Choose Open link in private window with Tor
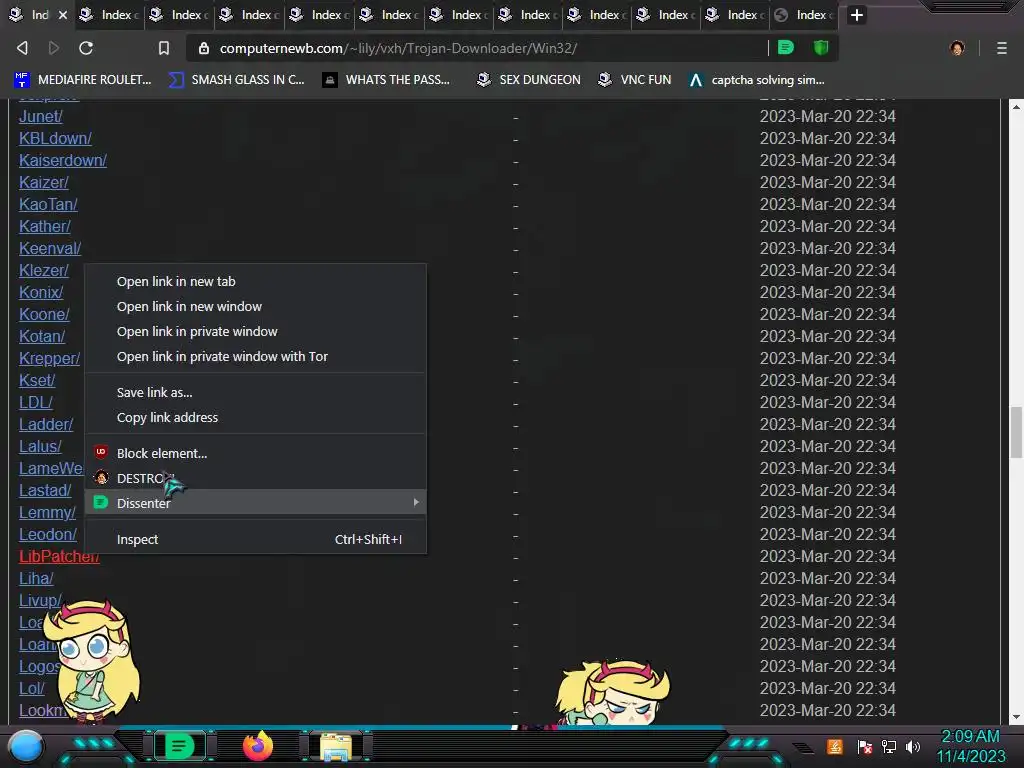This screenshot has width=1024, height=768. tap(255, 357)
